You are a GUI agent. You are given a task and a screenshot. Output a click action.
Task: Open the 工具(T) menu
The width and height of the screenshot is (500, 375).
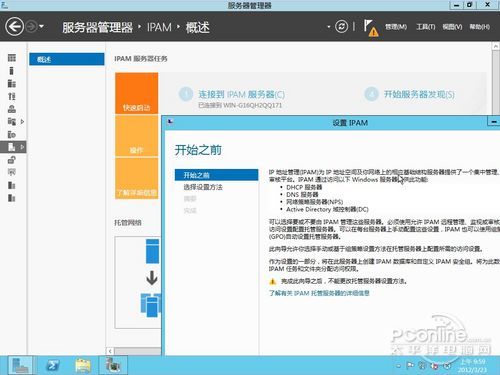pos(426,27)
